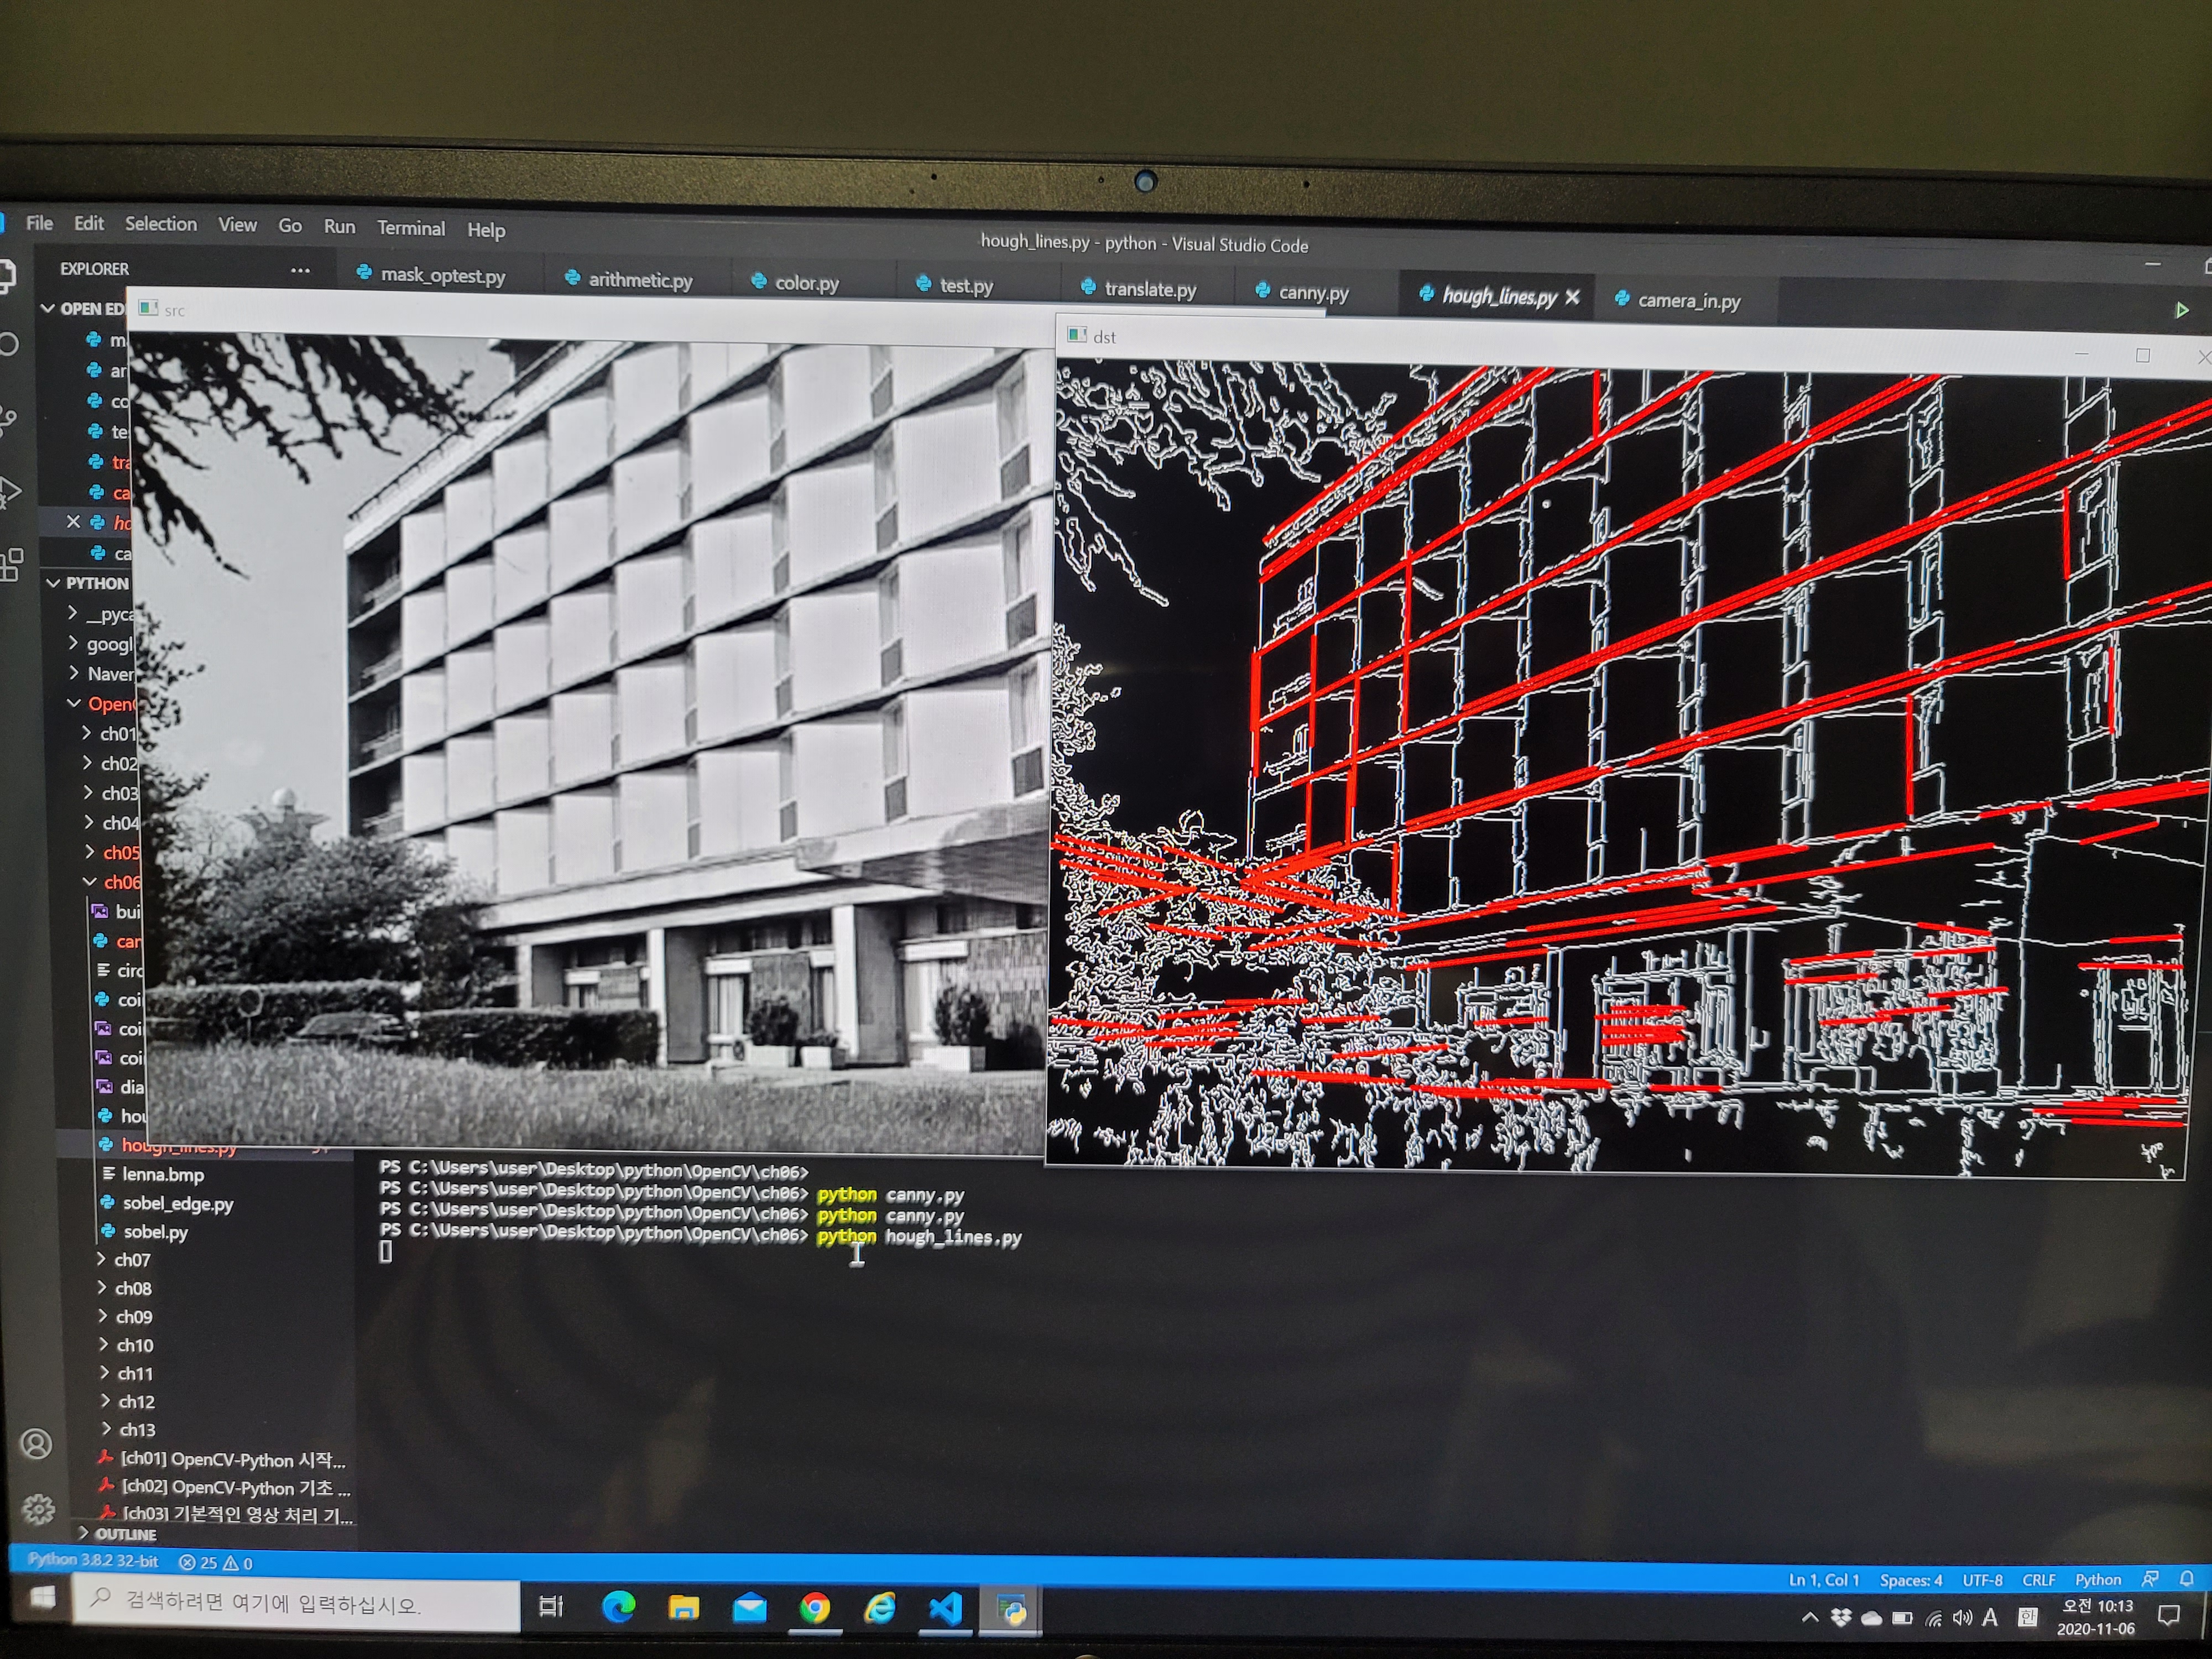Click the notifications bell in status bar

pyautogui.click(x=2186, y=1579)
